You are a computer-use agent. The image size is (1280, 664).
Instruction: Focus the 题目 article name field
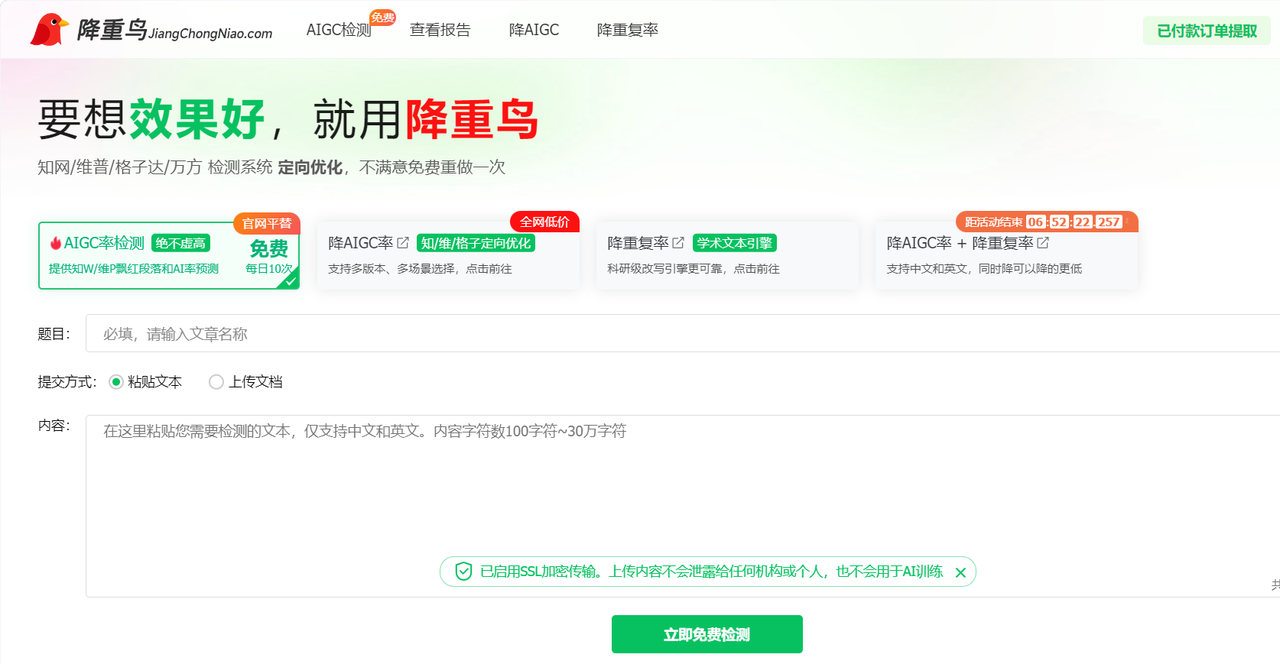coord(683,333)
